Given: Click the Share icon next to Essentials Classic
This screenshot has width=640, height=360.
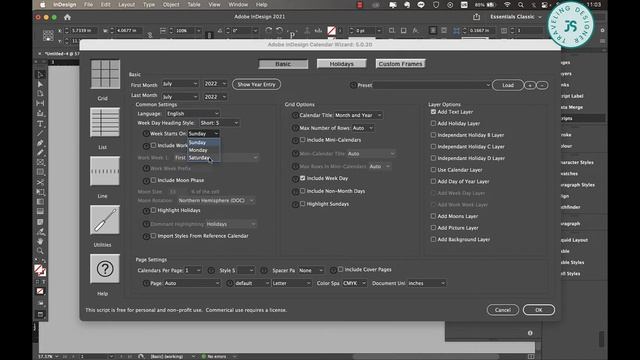Looking at the screenshot, I should 476,17.
